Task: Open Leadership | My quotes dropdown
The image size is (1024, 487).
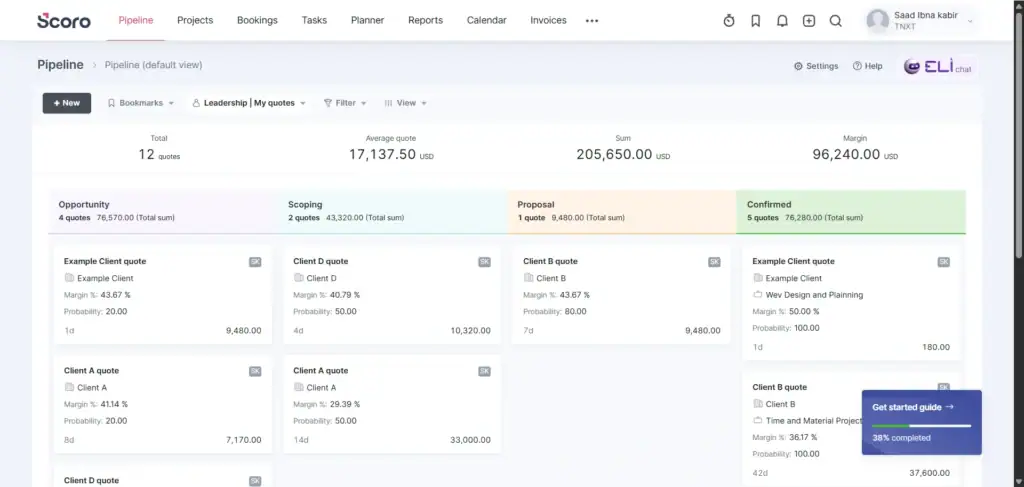Action: click(x=249, y=103)
